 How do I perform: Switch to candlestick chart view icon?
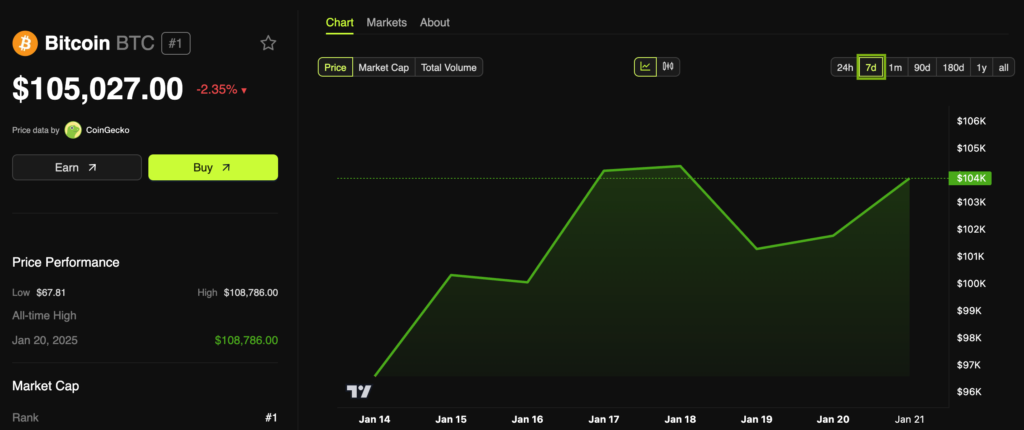tap(668, 67)
